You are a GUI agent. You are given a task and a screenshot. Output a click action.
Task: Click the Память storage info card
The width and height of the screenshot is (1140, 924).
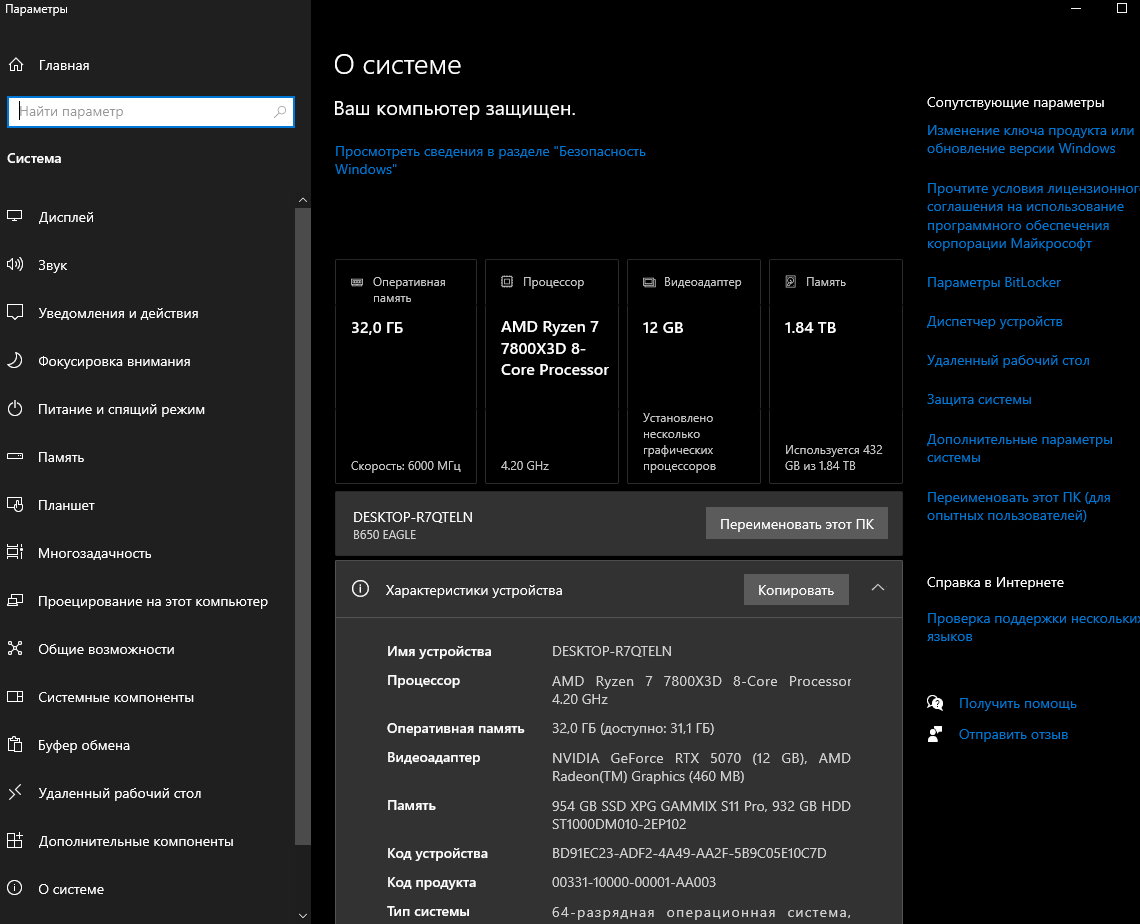pyautogui.click(x=835, y=371)
